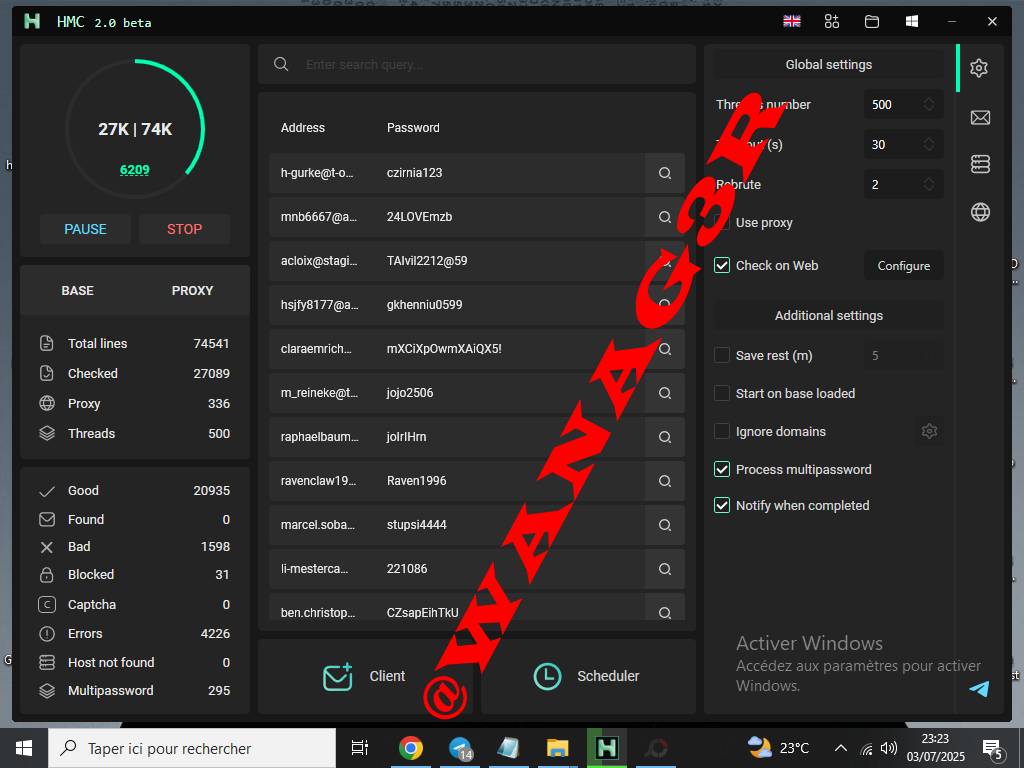Image resolution: width=1024 pixels, height=768 pixels.
Task: Click the Total lines value 74541
Action: [212, 344]
